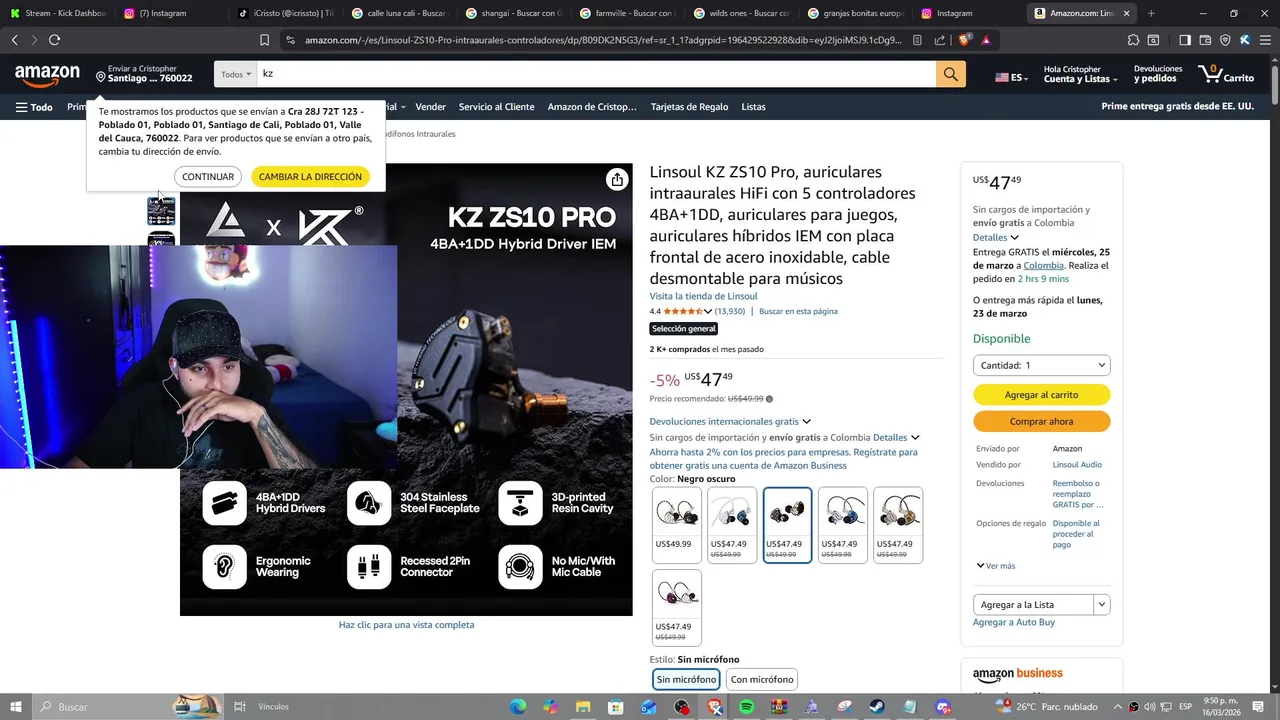Open the reader mode icon in address bar
Viewport: 1280px width, 720px height.
pyautogui.click(x=918, y=40)
